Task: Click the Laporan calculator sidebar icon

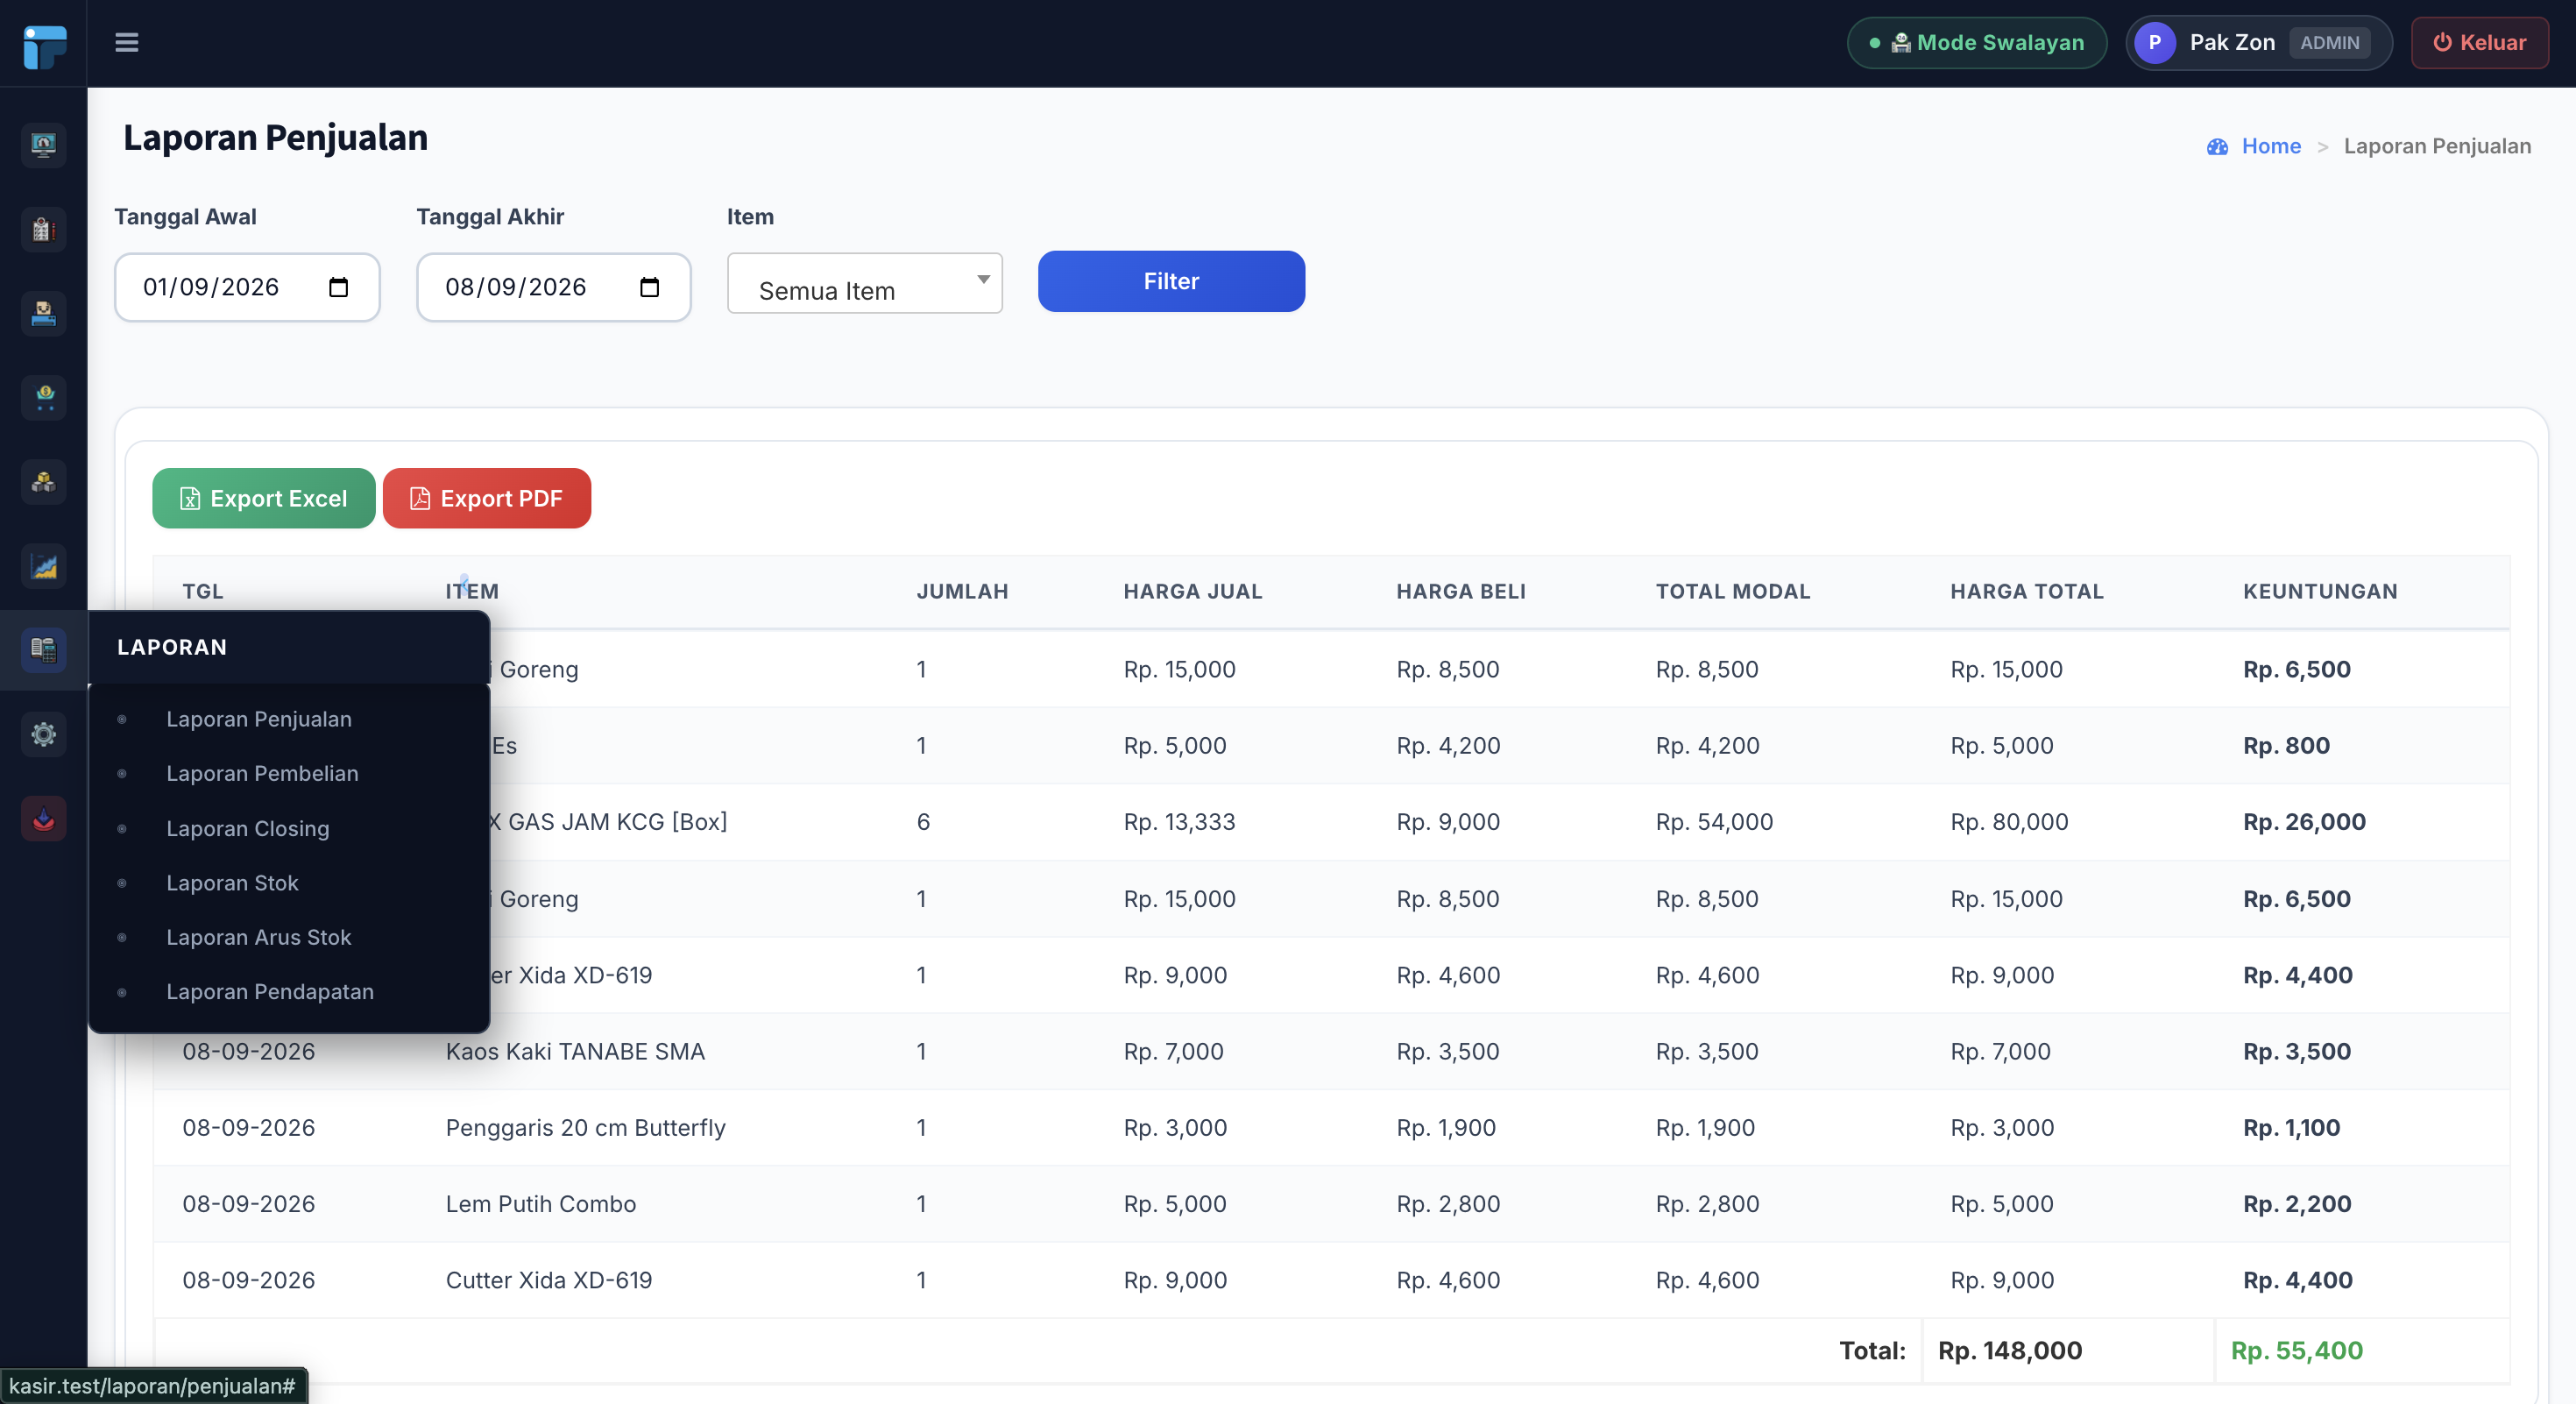Action: point(43,650)
